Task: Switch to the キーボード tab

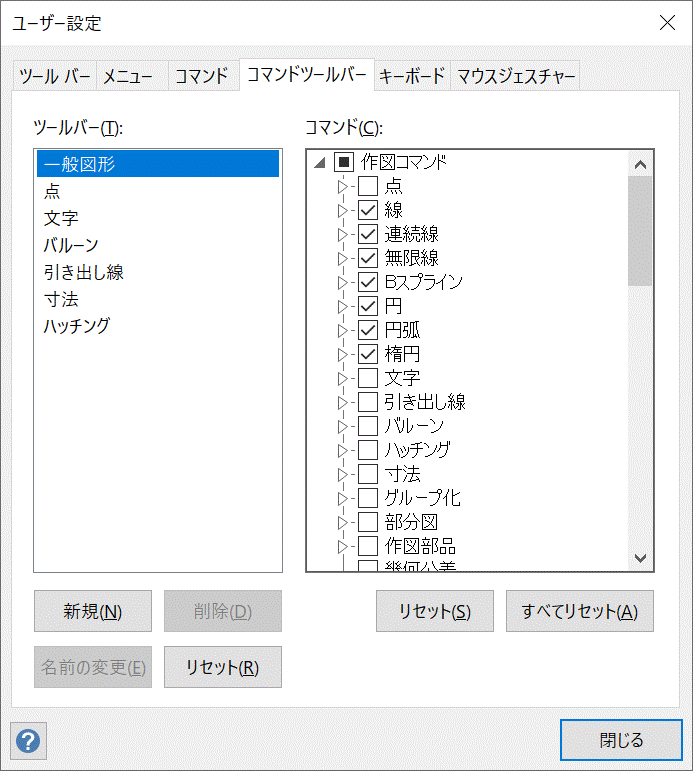Action: point(411,76)
